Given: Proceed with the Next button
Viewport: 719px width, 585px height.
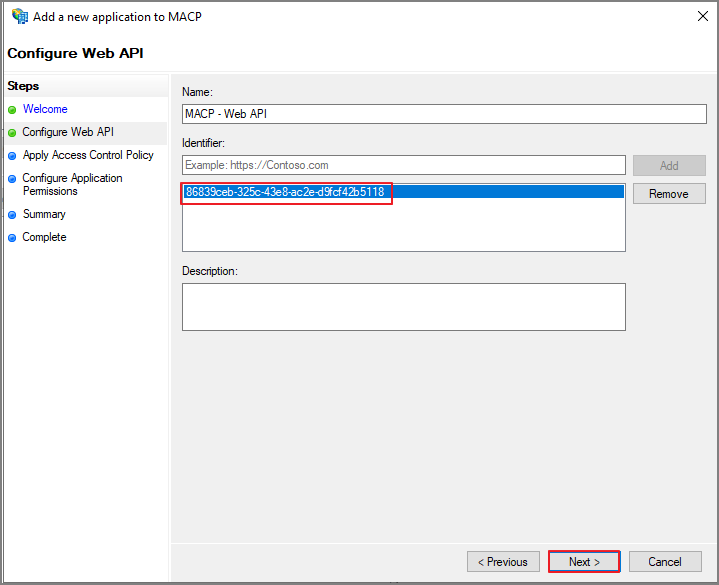Looking at the screenshot, I should (x=584, y=562).
